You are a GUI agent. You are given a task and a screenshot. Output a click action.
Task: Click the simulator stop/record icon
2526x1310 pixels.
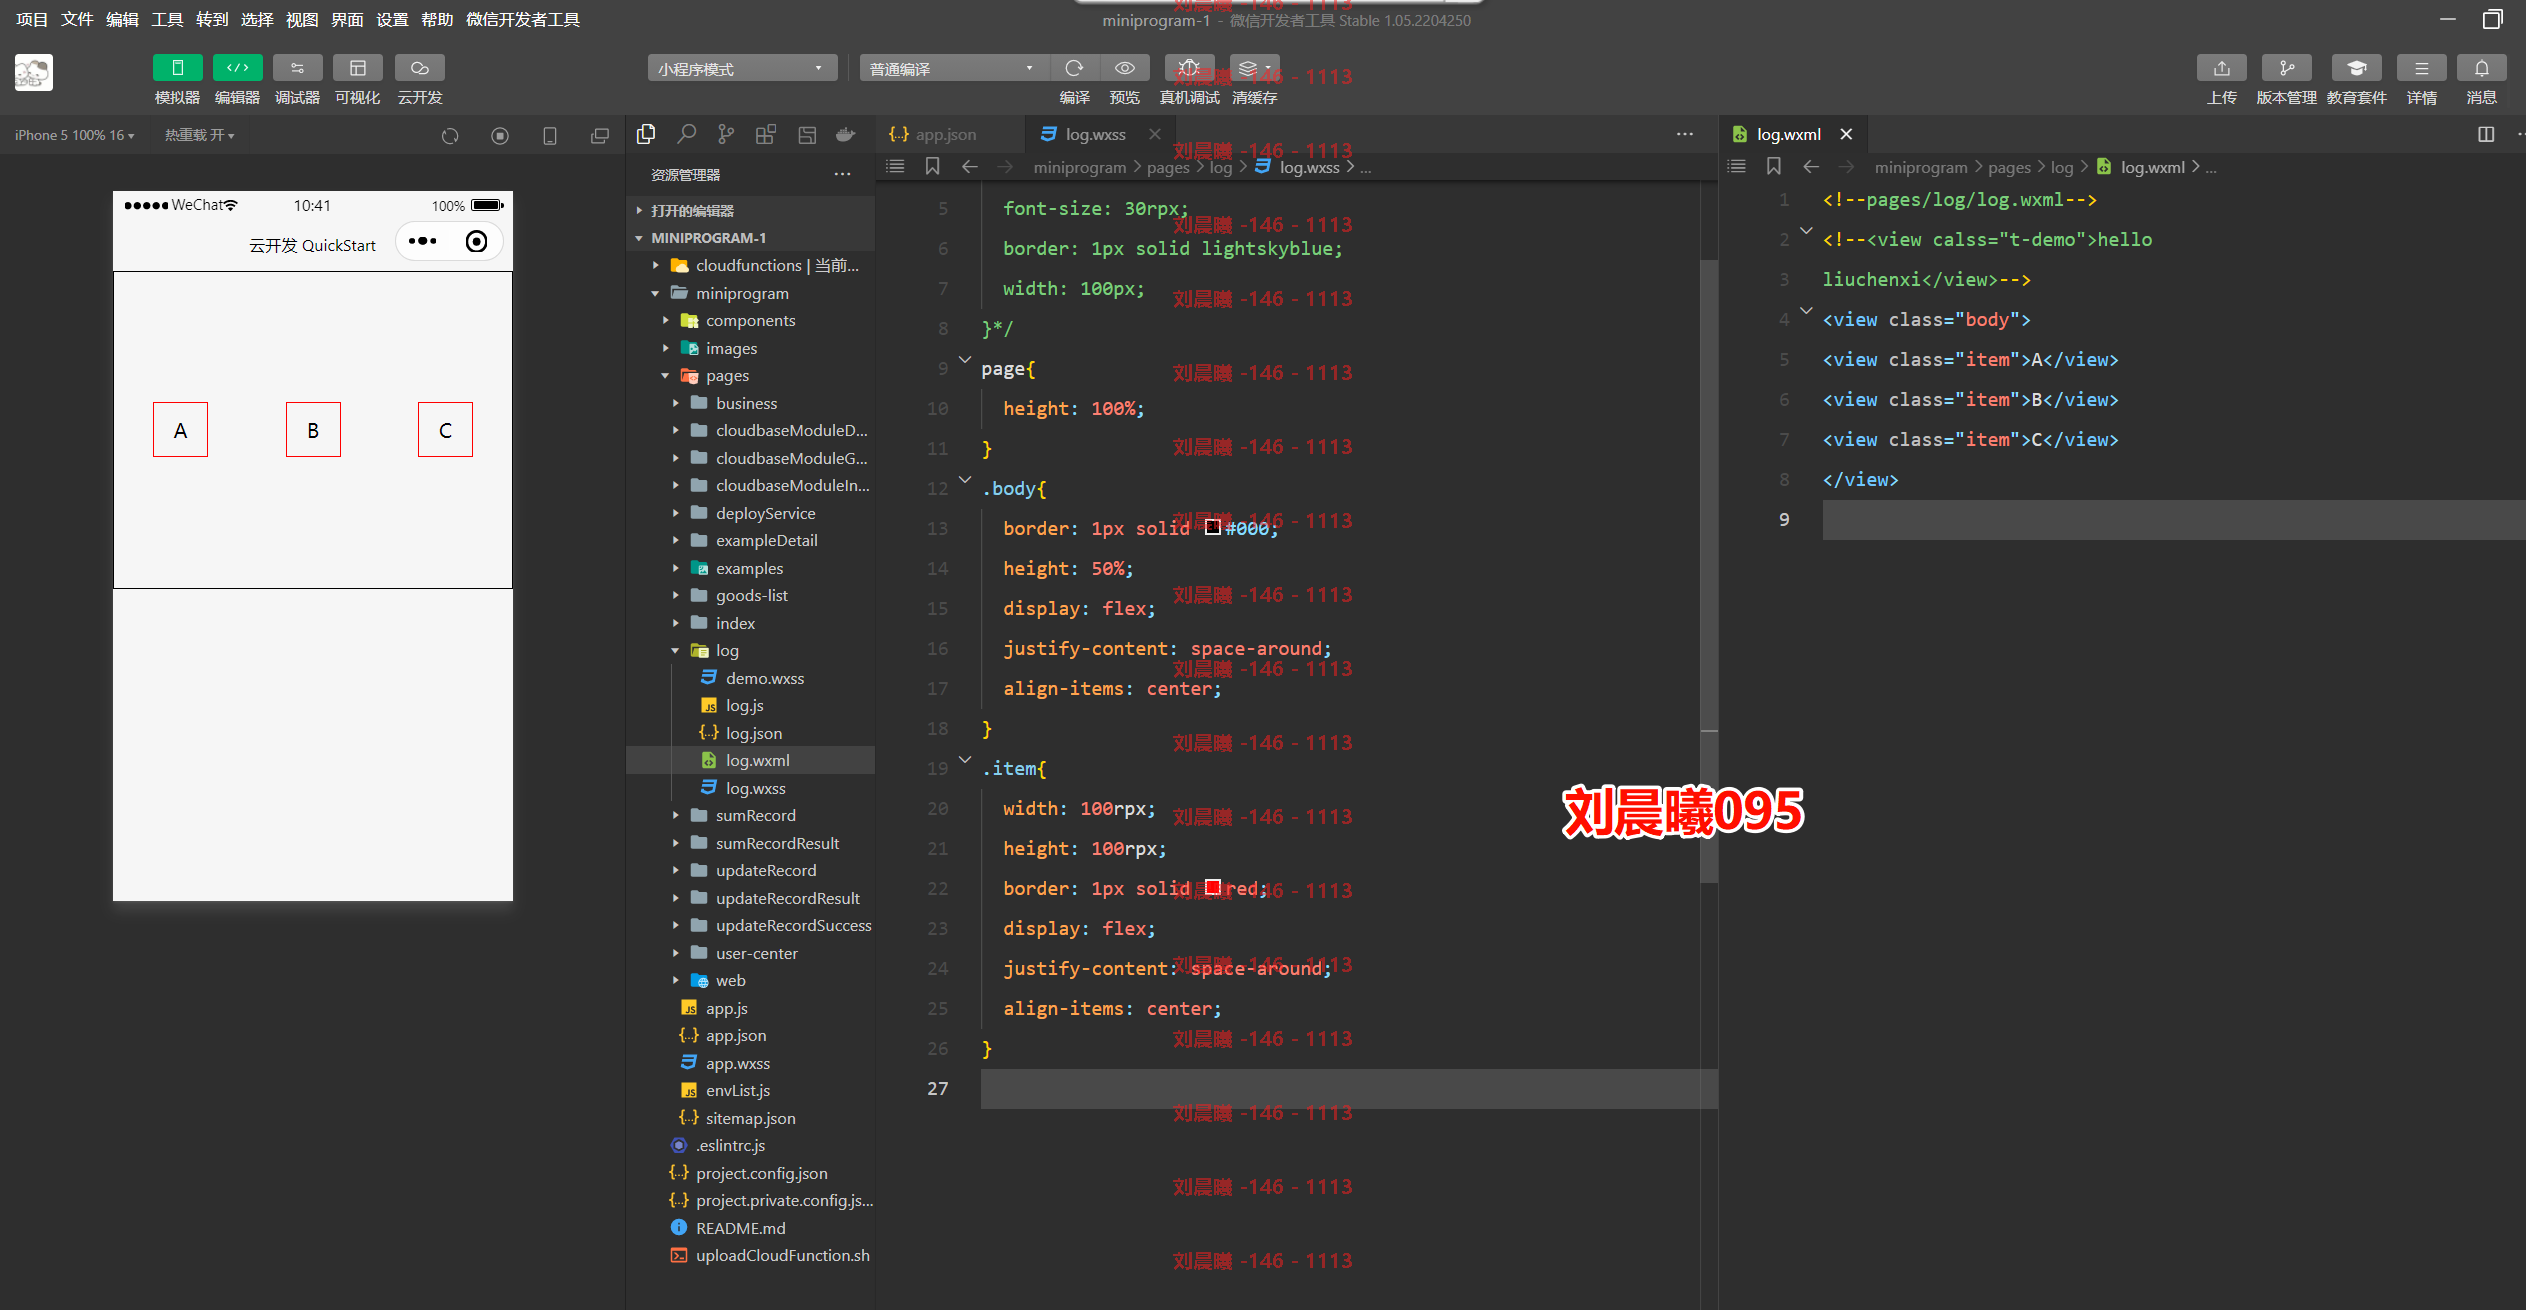500,136
